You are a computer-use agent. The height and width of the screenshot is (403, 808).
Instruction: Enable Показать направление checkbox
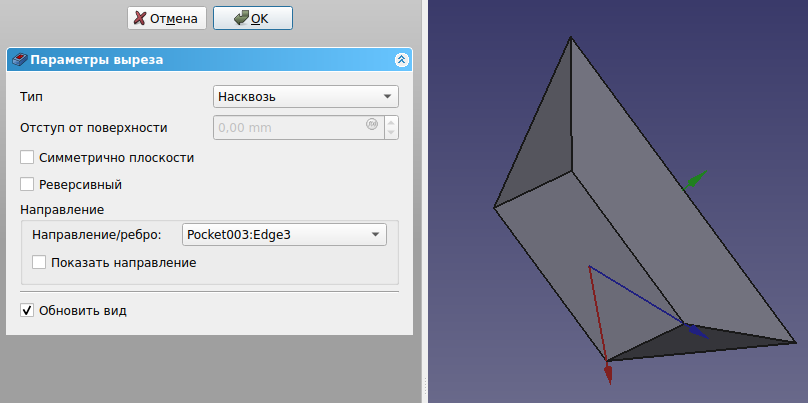[x=39, y=263]
